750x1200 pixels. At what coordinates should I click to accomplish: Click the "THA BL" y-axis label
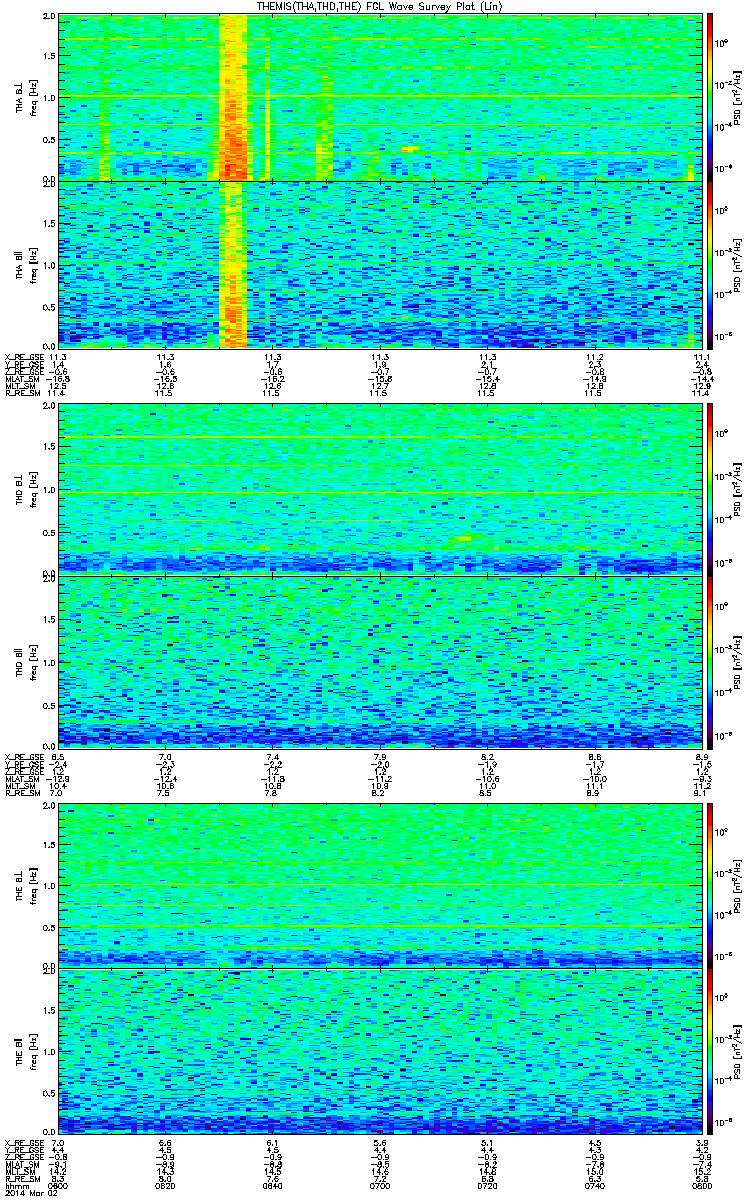20,97
